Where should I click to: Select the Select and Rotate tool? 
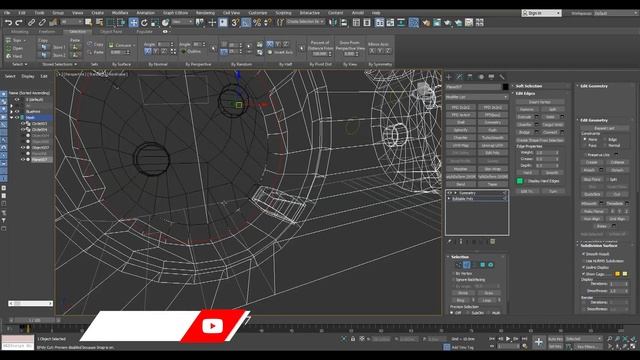(144, 22)
